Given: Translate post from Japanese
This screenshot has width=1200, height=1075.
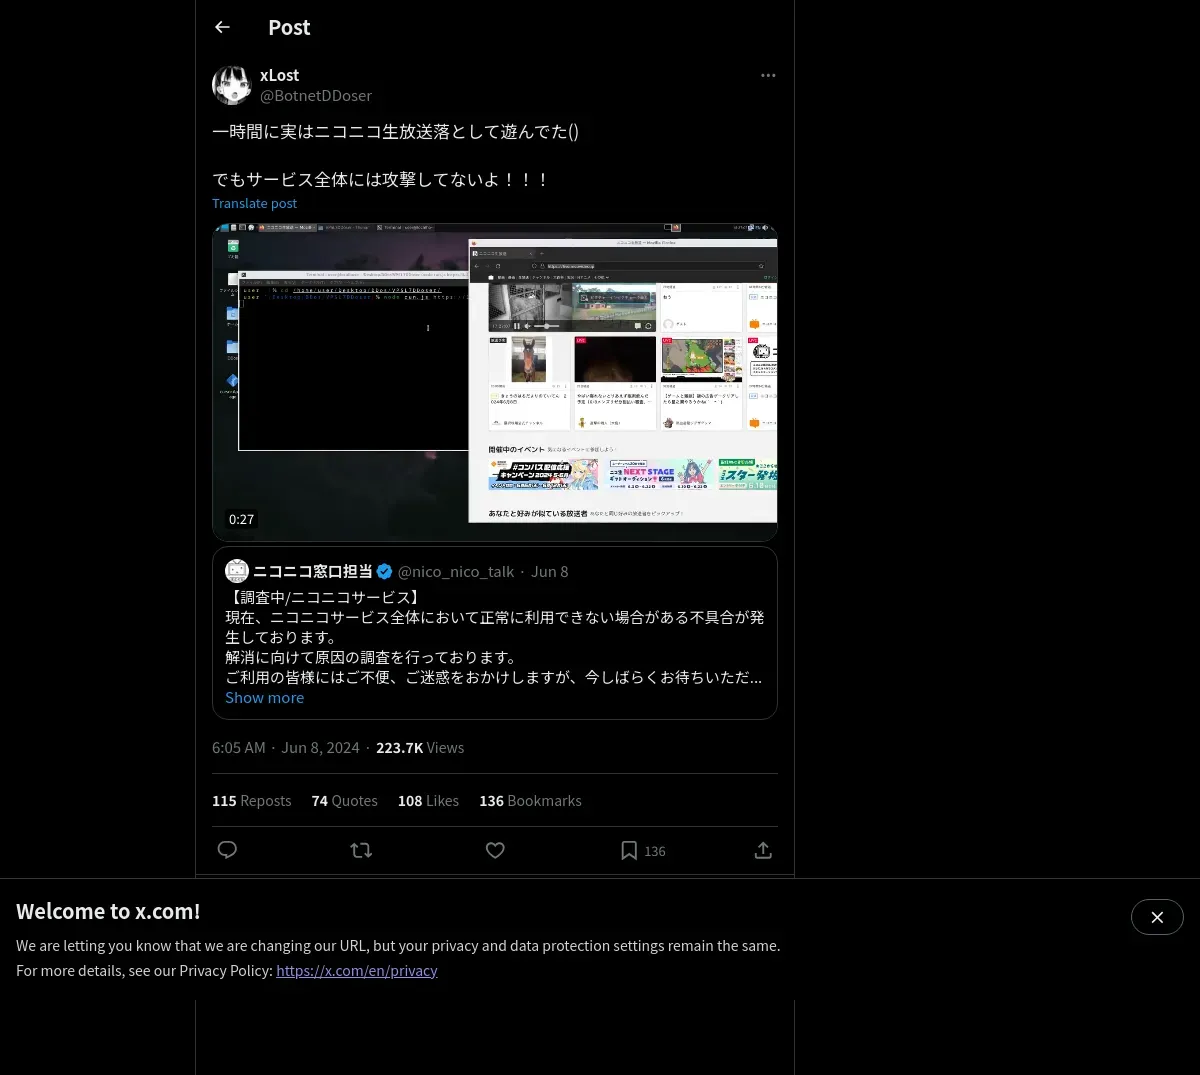Looking at the screenshot, I should [254, 203].
